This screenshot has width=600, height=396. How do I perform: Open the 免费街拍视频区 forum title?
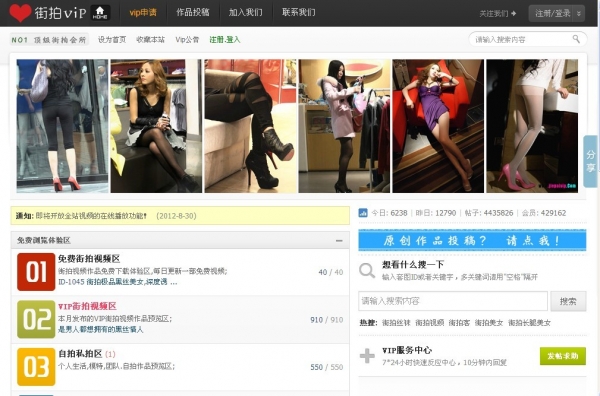[x=89, y=259]
